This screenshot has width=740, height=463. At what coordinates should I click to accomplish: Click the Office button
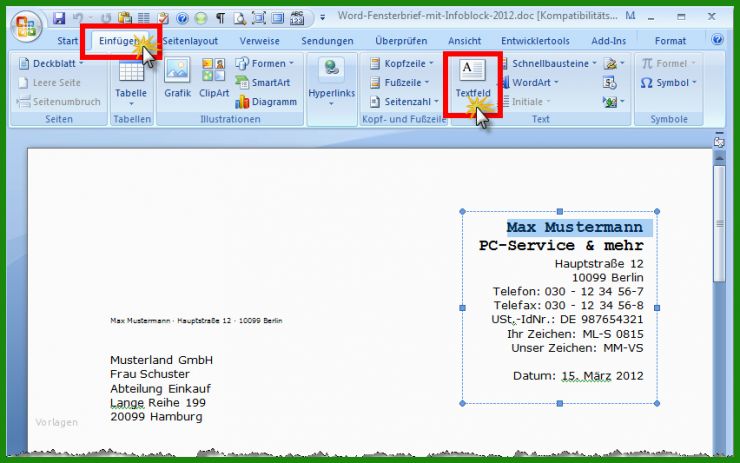[27, 24]
